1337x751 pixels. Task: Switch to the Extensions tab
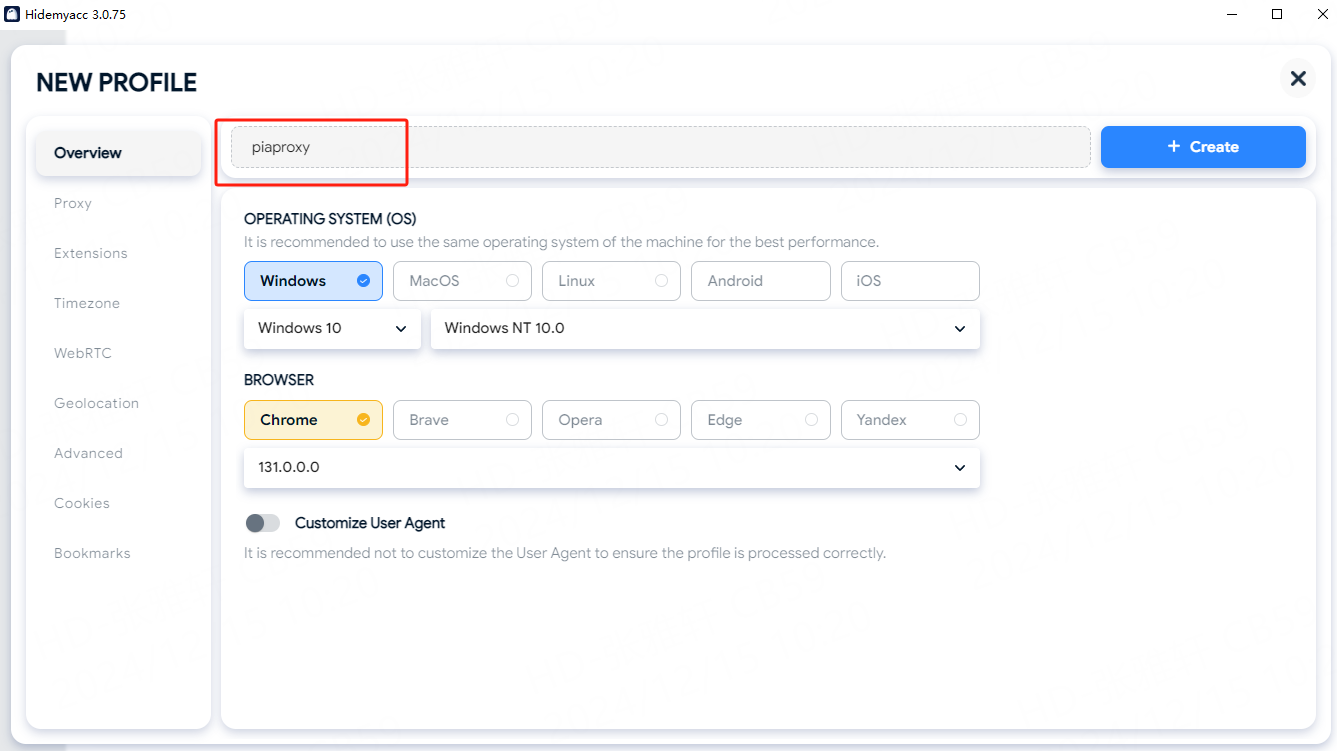[91, 253]
